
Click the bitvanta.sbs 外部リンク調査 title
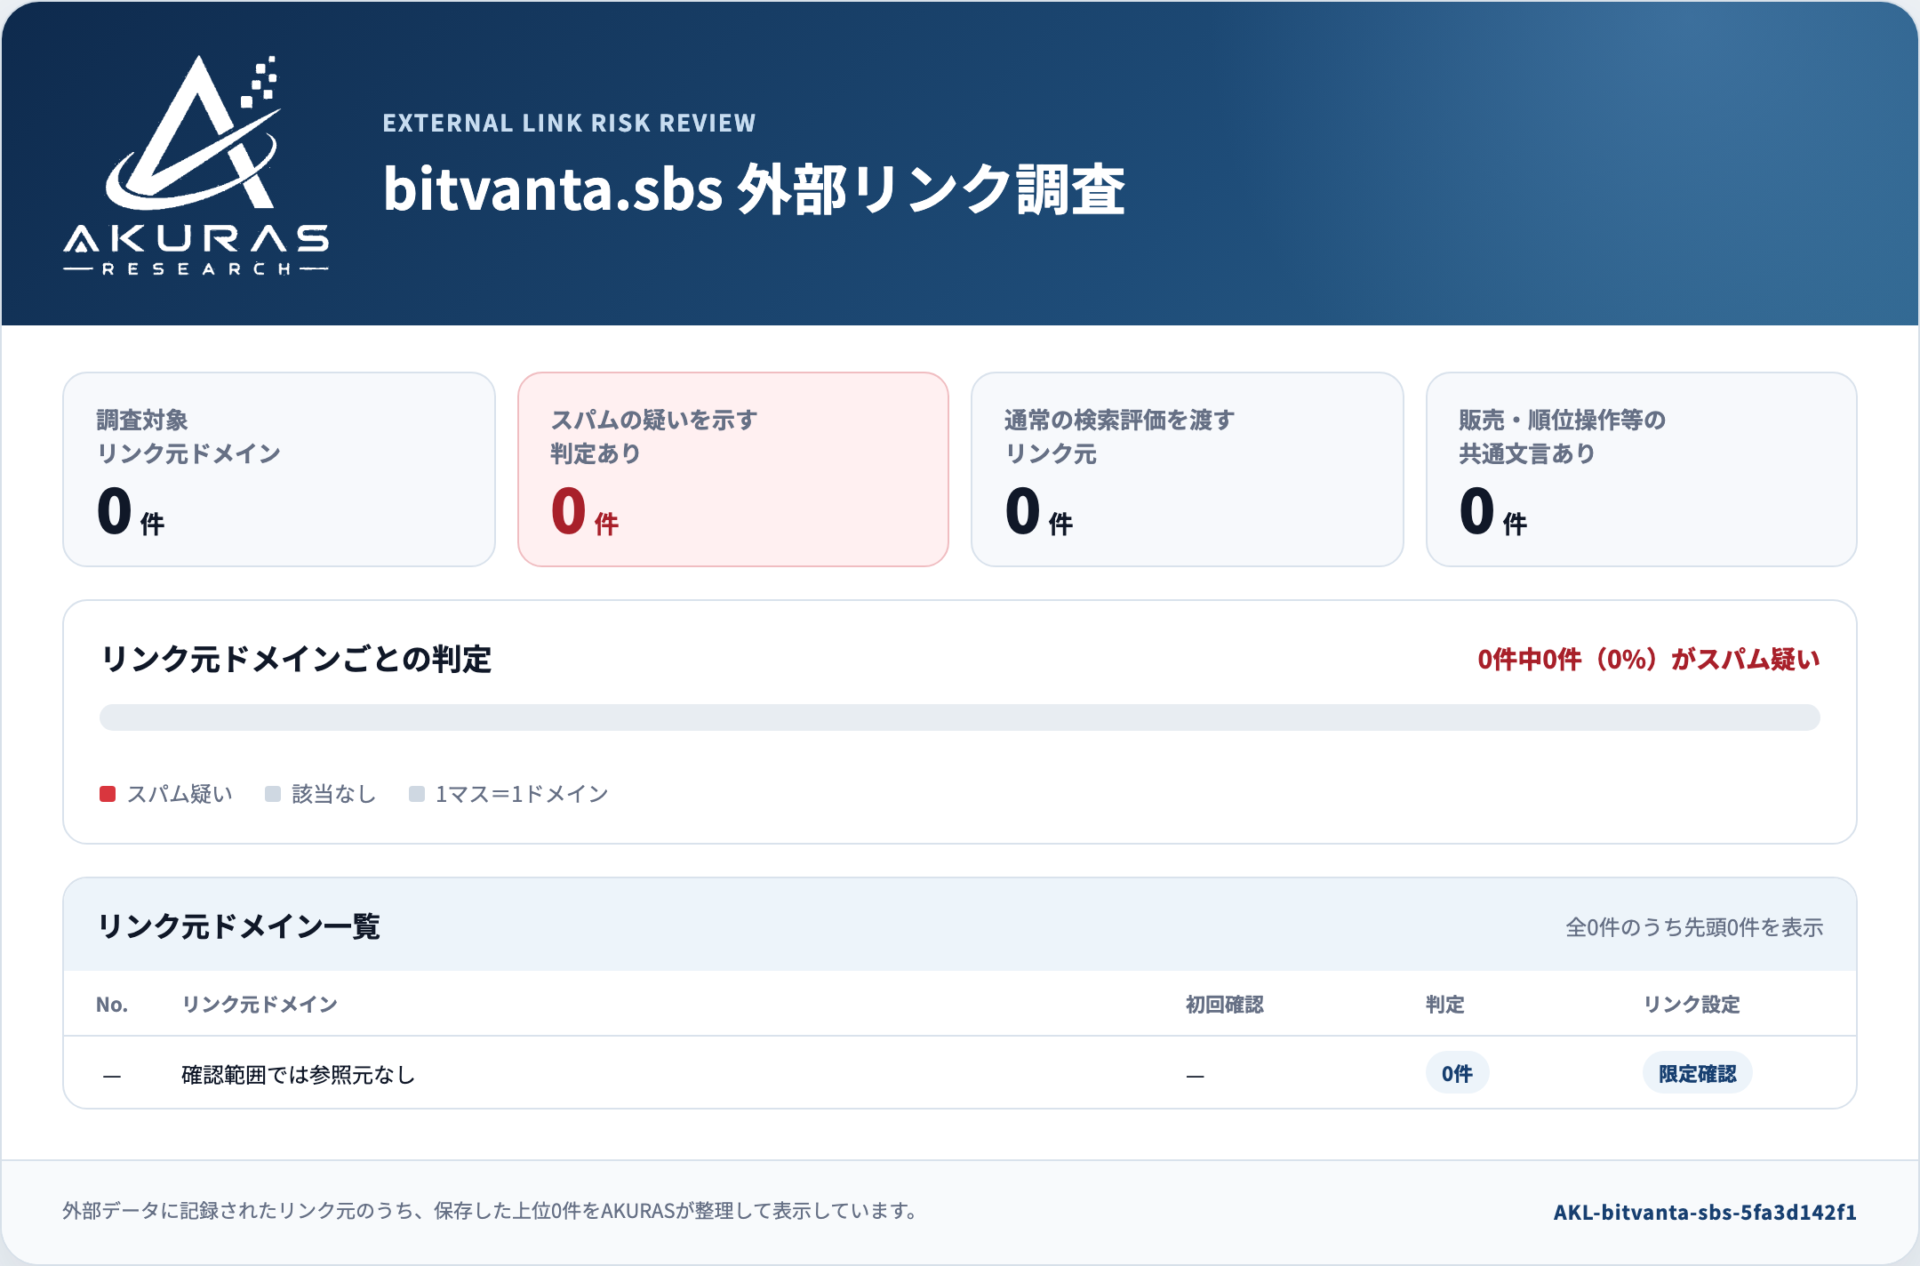point(754,189)
